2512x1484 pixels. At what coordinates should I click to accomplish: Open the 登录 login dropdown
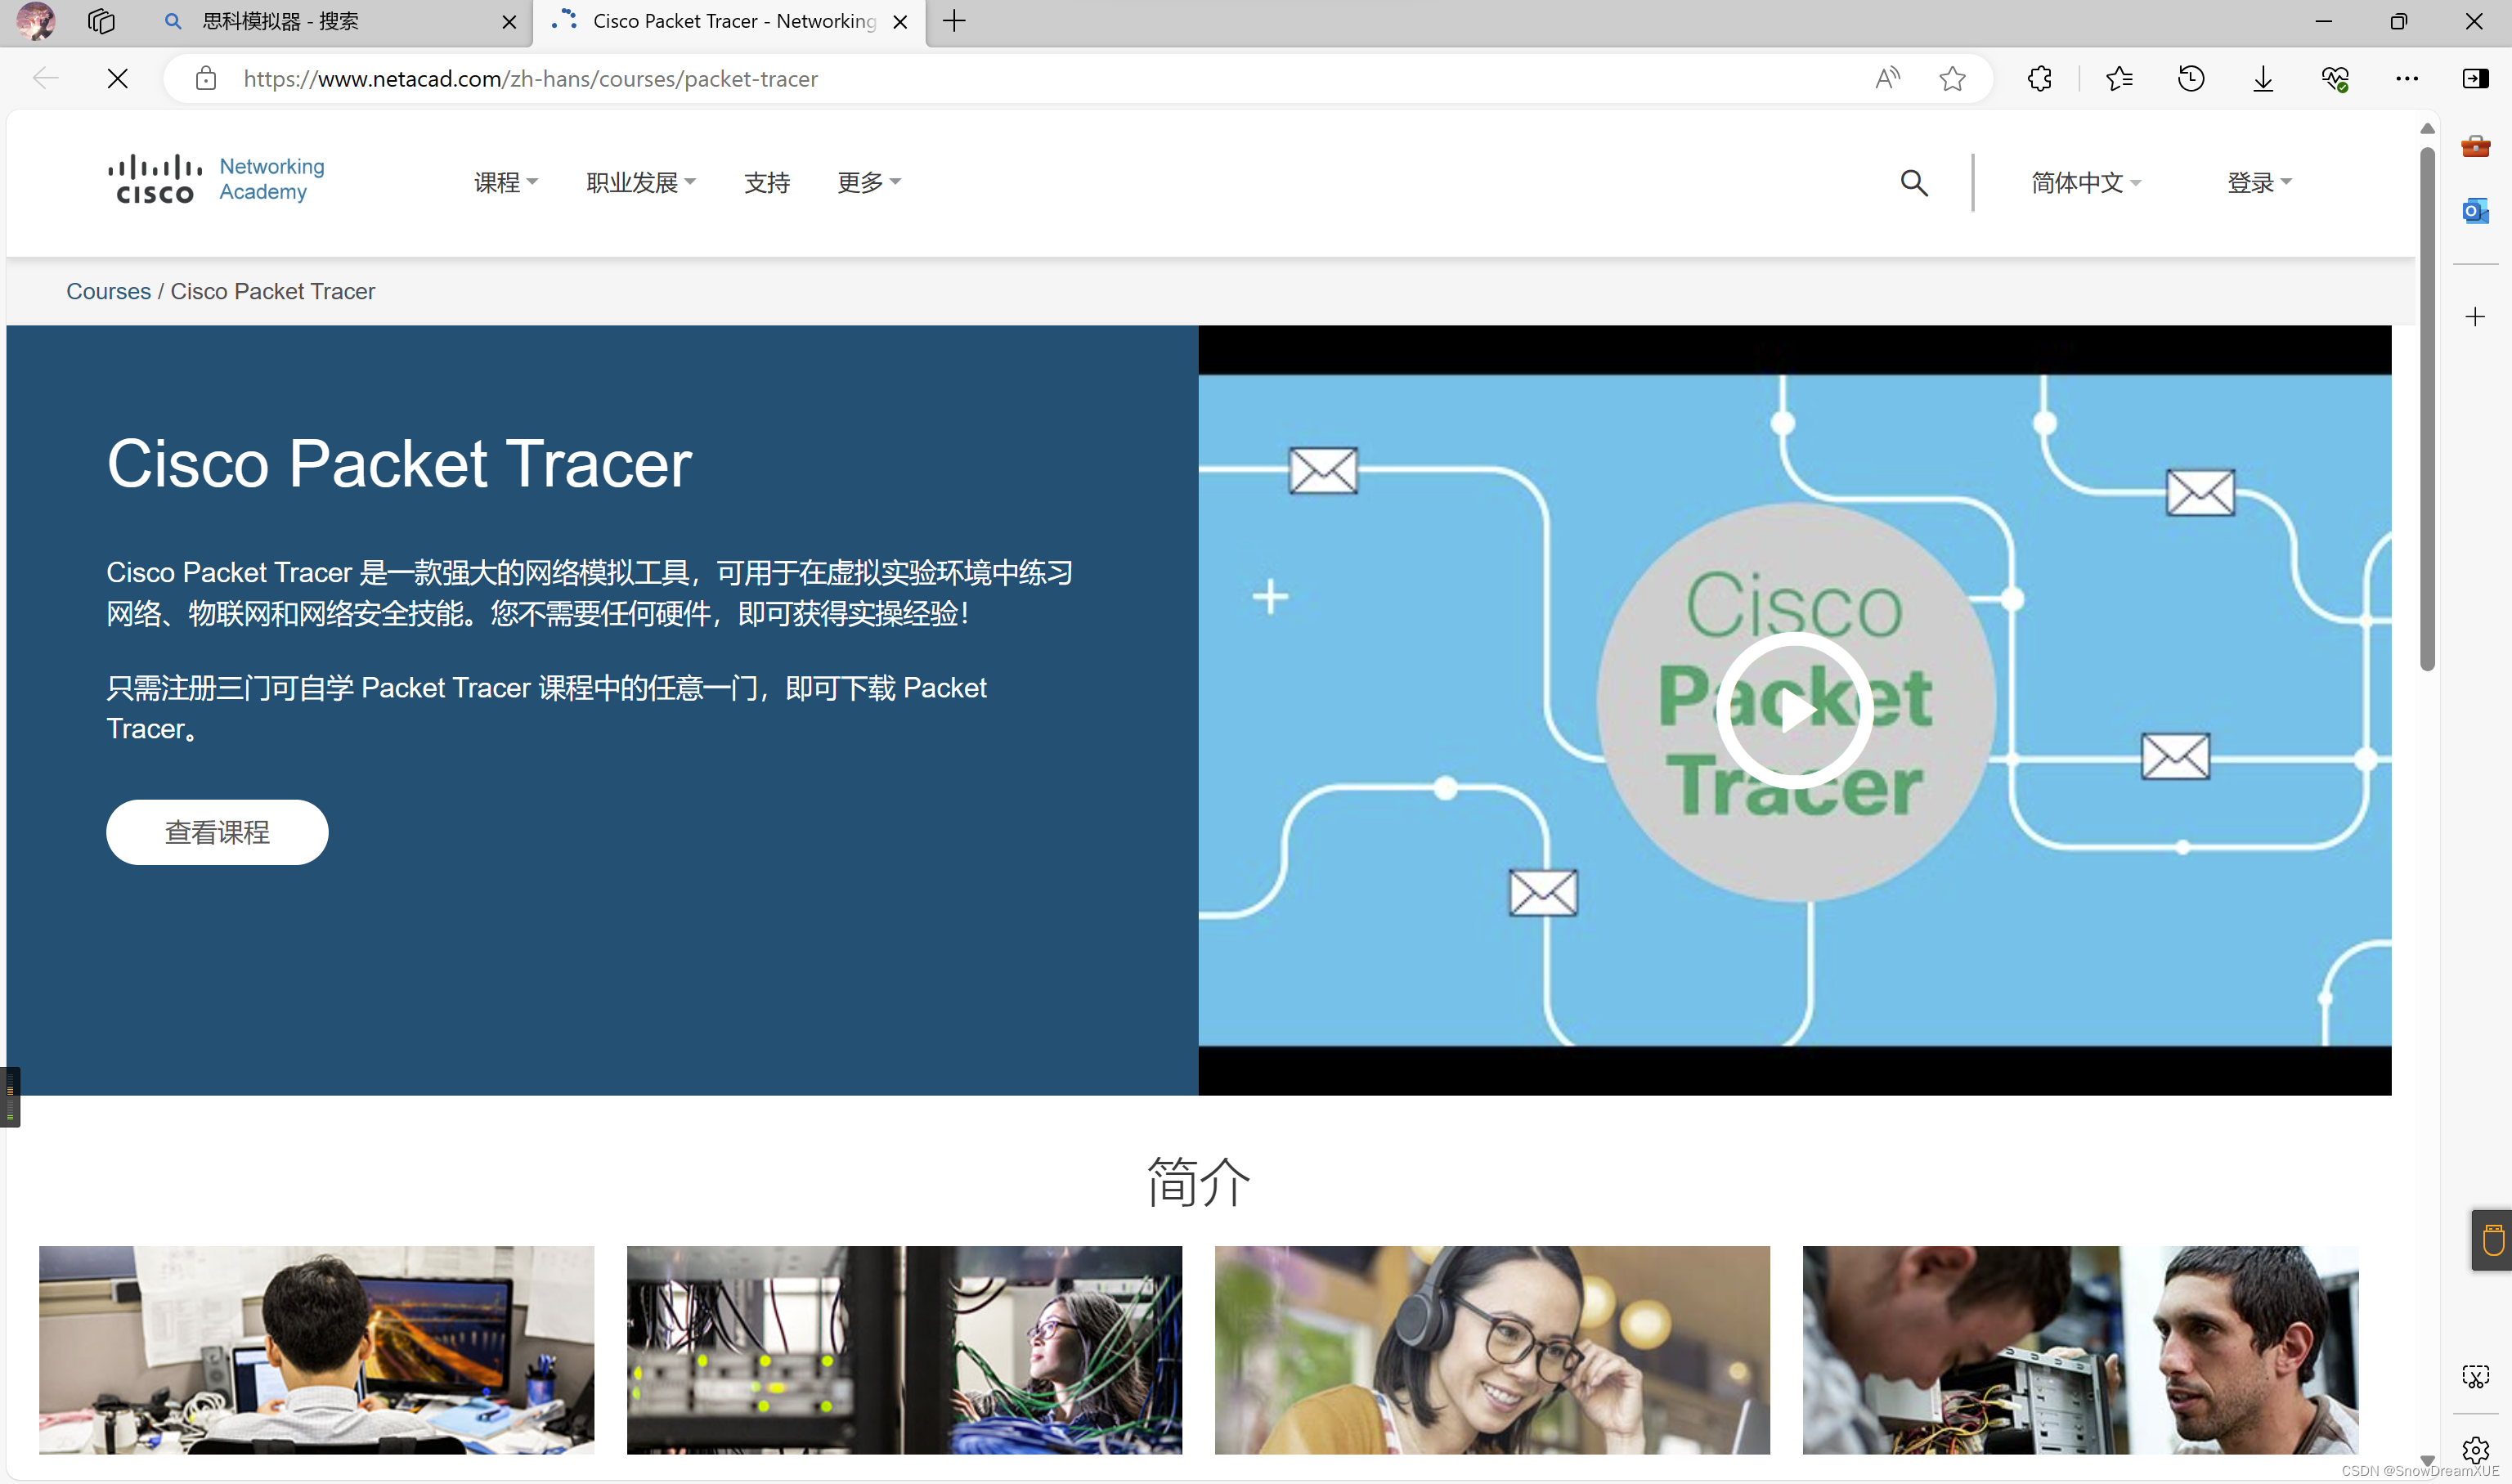(x=2258, y=183)
